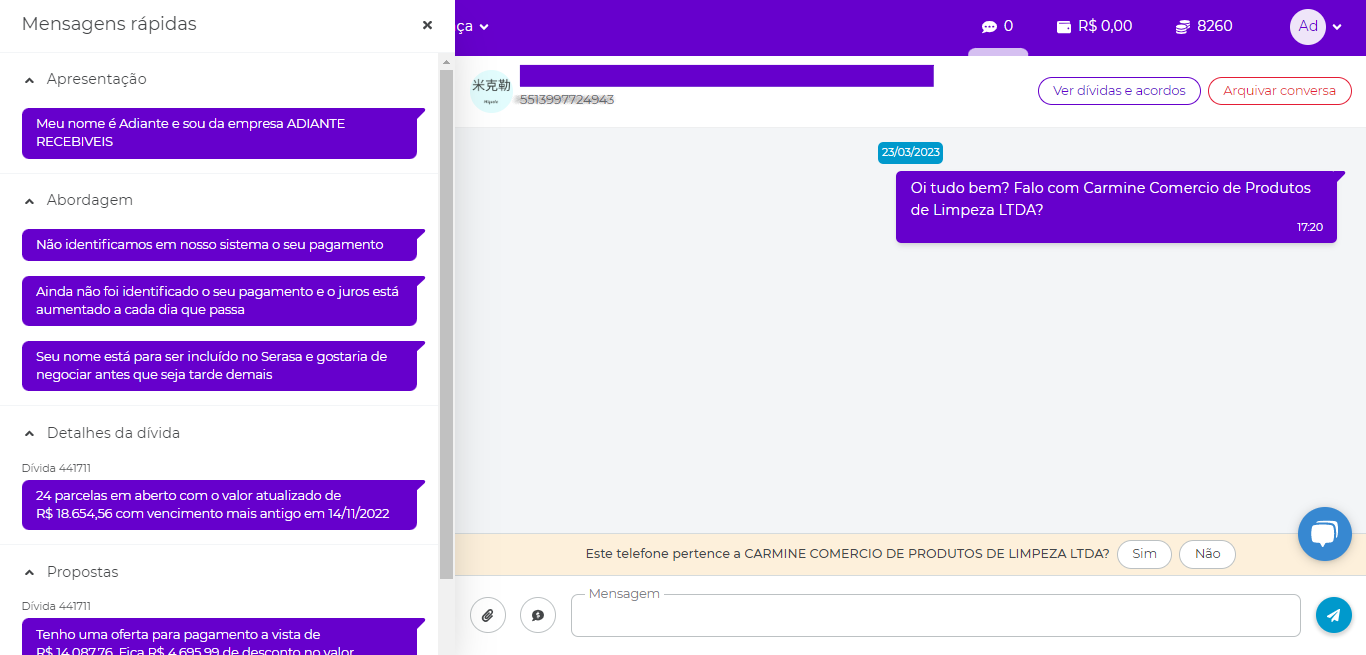
Task: Select the '24 parcelas em aberto' message
Action: (x=219, y=505)
